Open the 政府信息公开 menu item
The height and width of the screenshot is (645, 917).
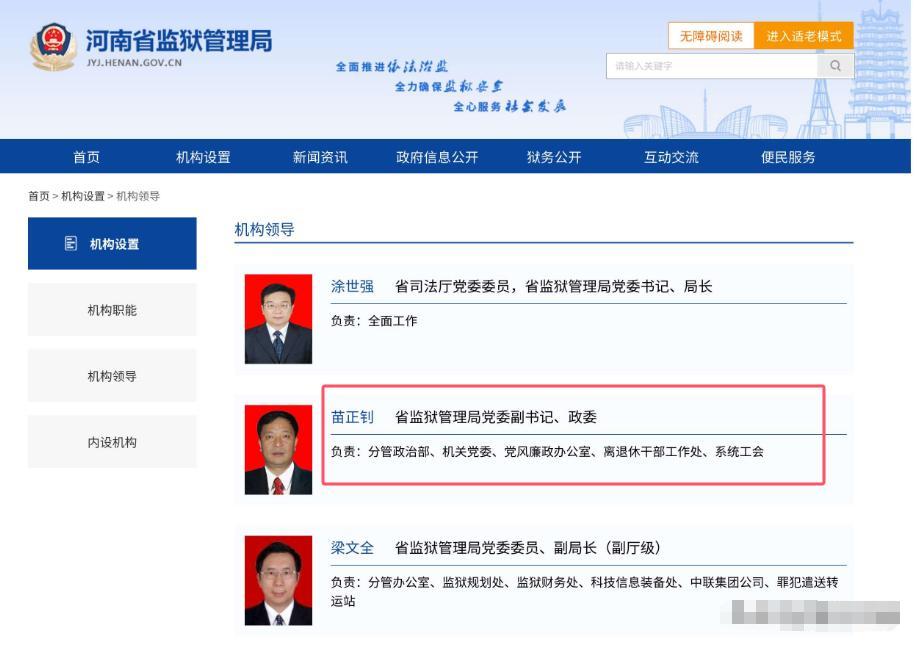point(437,157)
